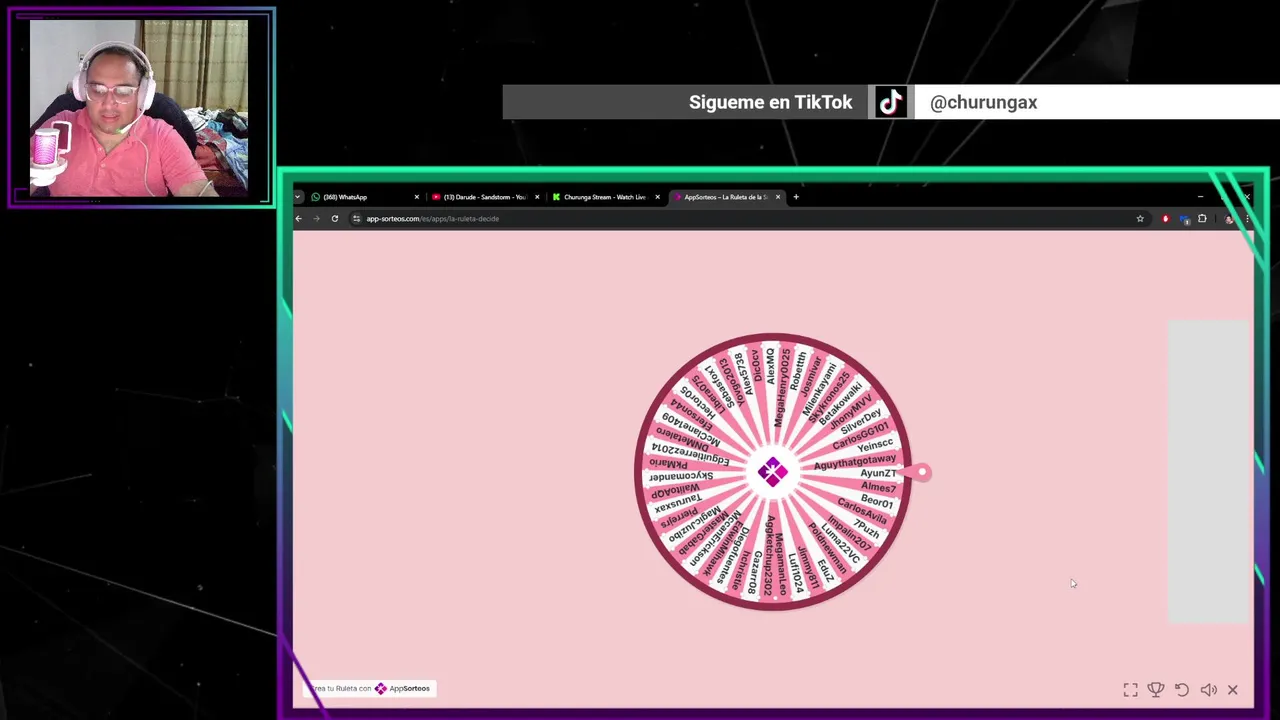The width and height of the screenshot is (1280, 720).
Task: Click the 'Aguythatgotaway' wheel segment
Action: click(855, 461)
